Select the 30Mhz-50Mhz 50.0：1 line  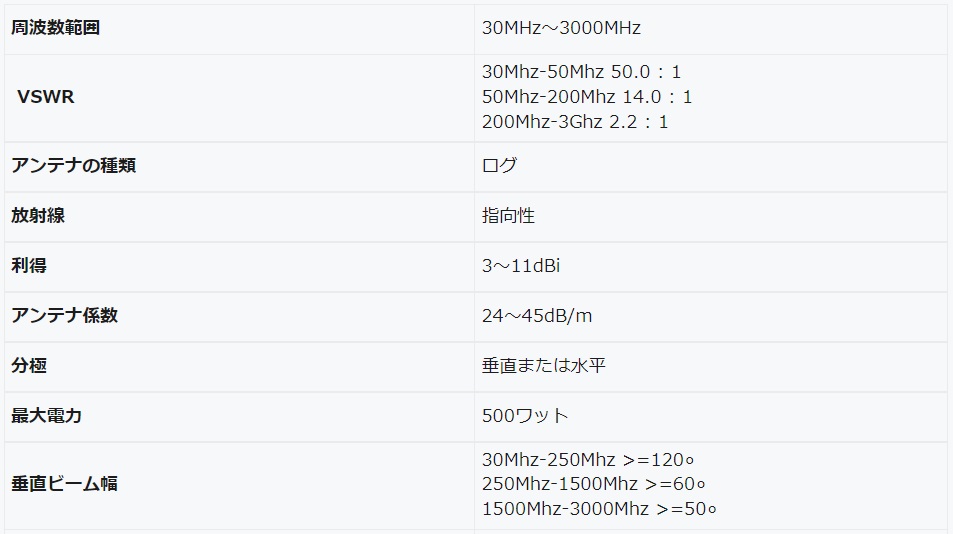point(581,72)
